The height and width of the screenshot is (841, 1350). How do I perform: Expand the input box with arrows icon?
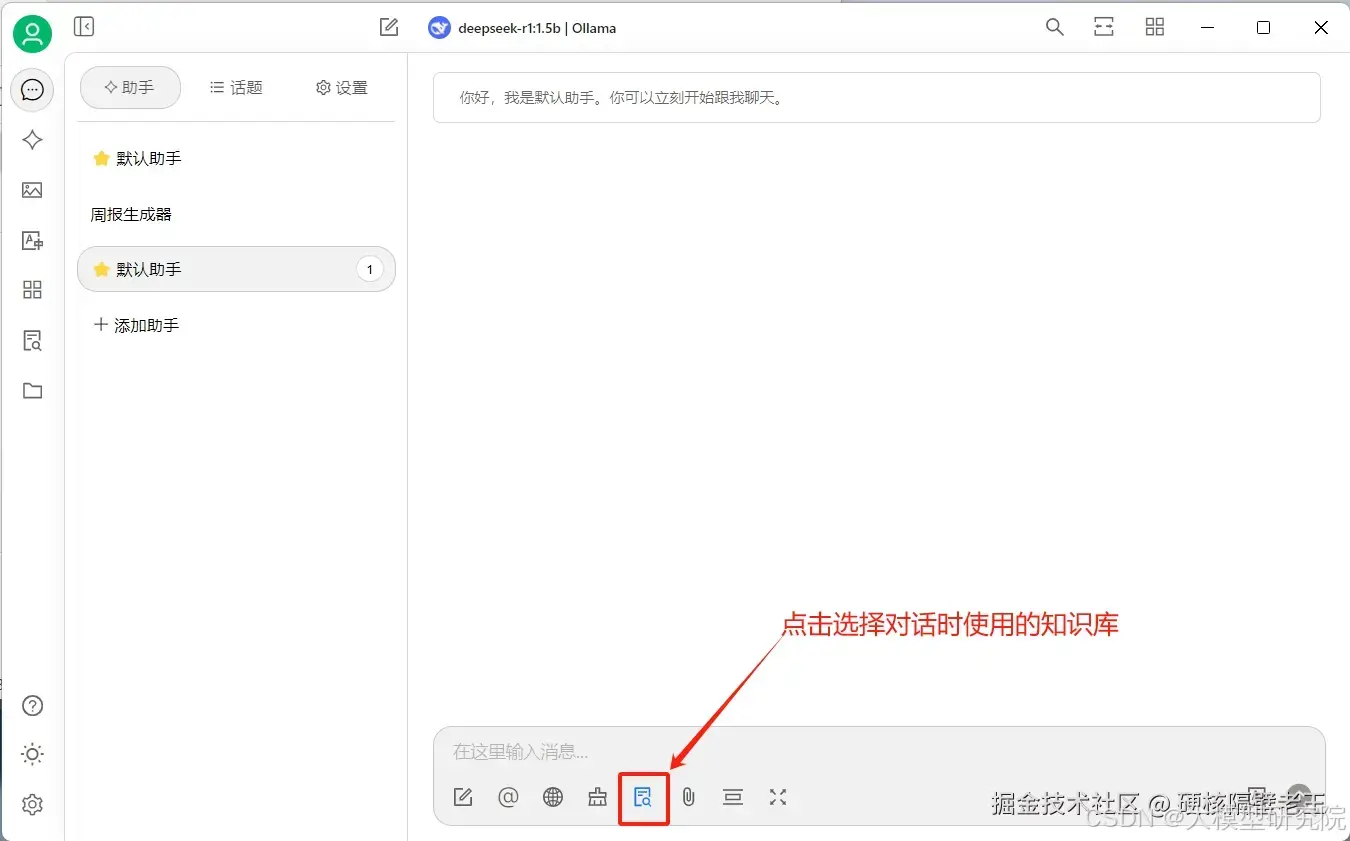pos(778,797)
